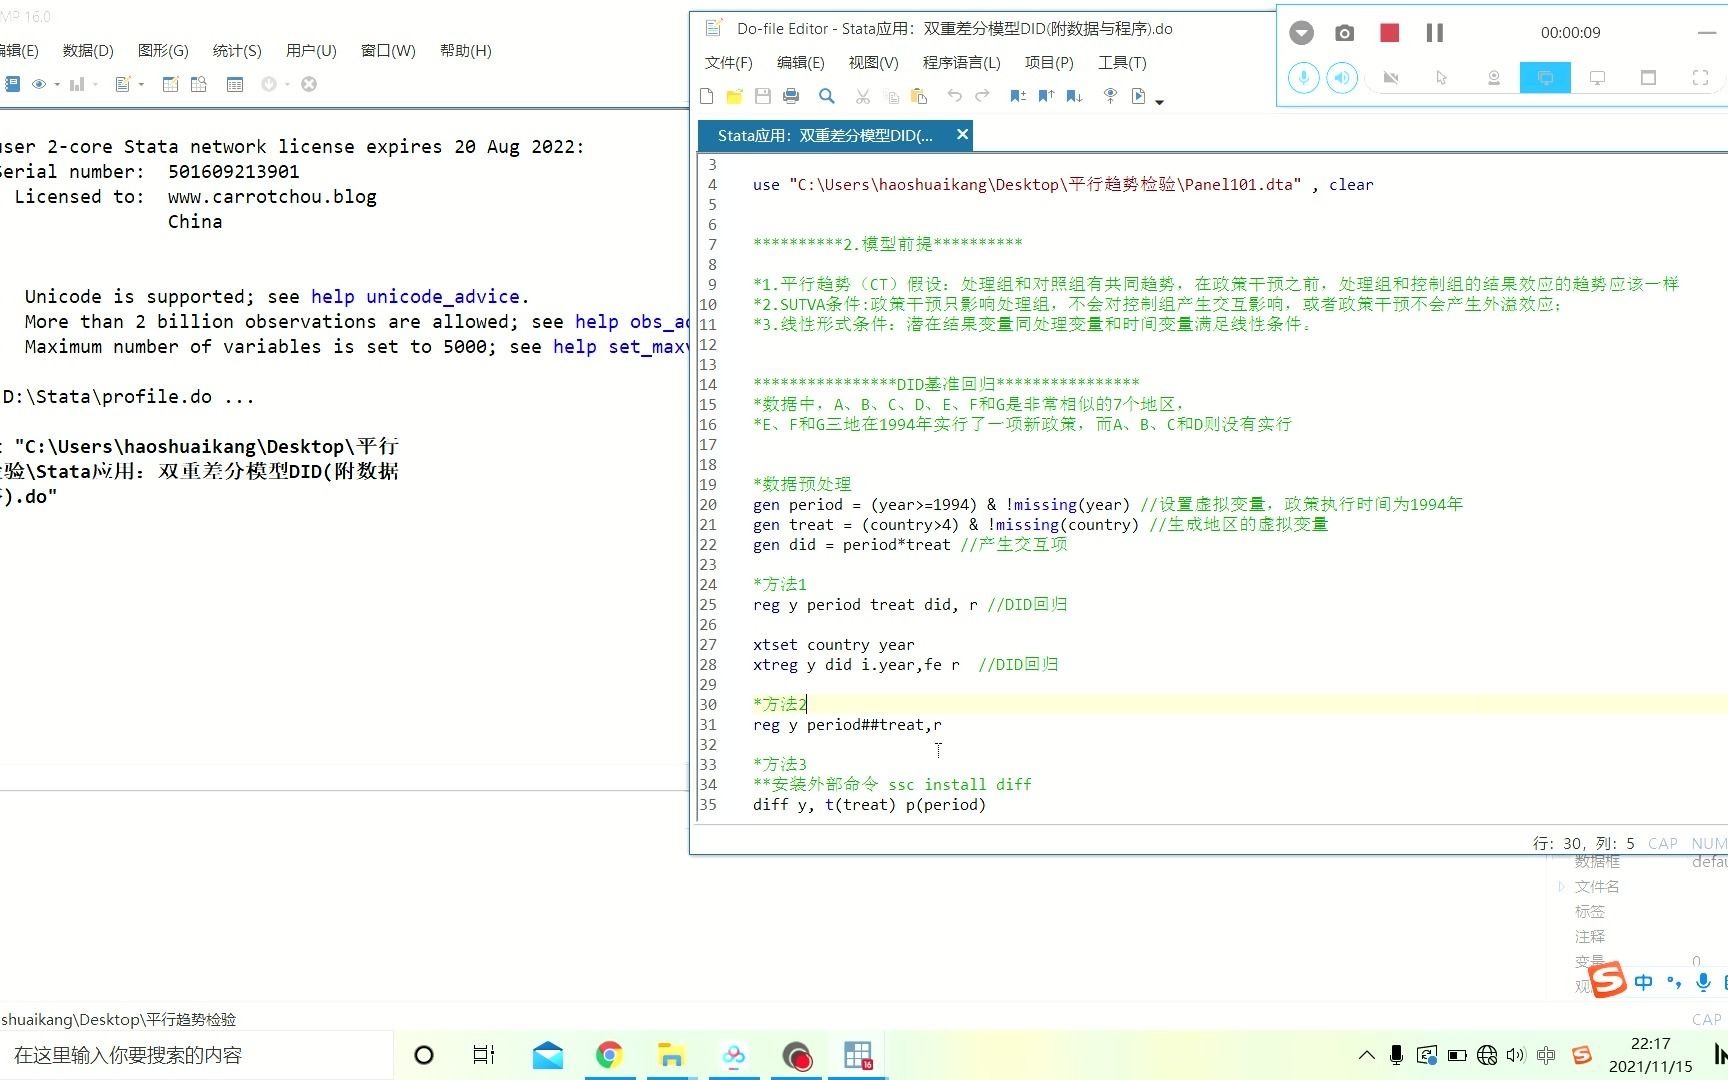Open new Do-file Editor icon in Stata toolbar
Viewport: 1728px width, 1080px height.
point(123,84)
